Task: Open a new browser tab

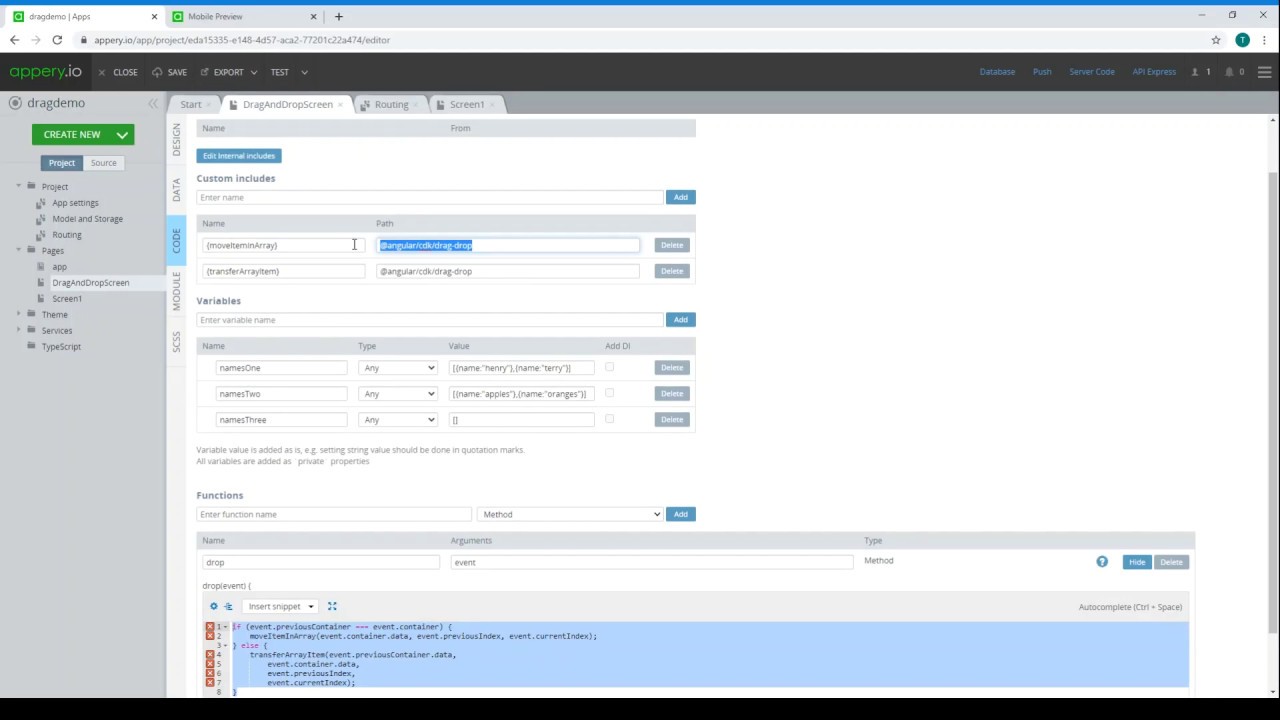Action: click(x=338, y=16)
